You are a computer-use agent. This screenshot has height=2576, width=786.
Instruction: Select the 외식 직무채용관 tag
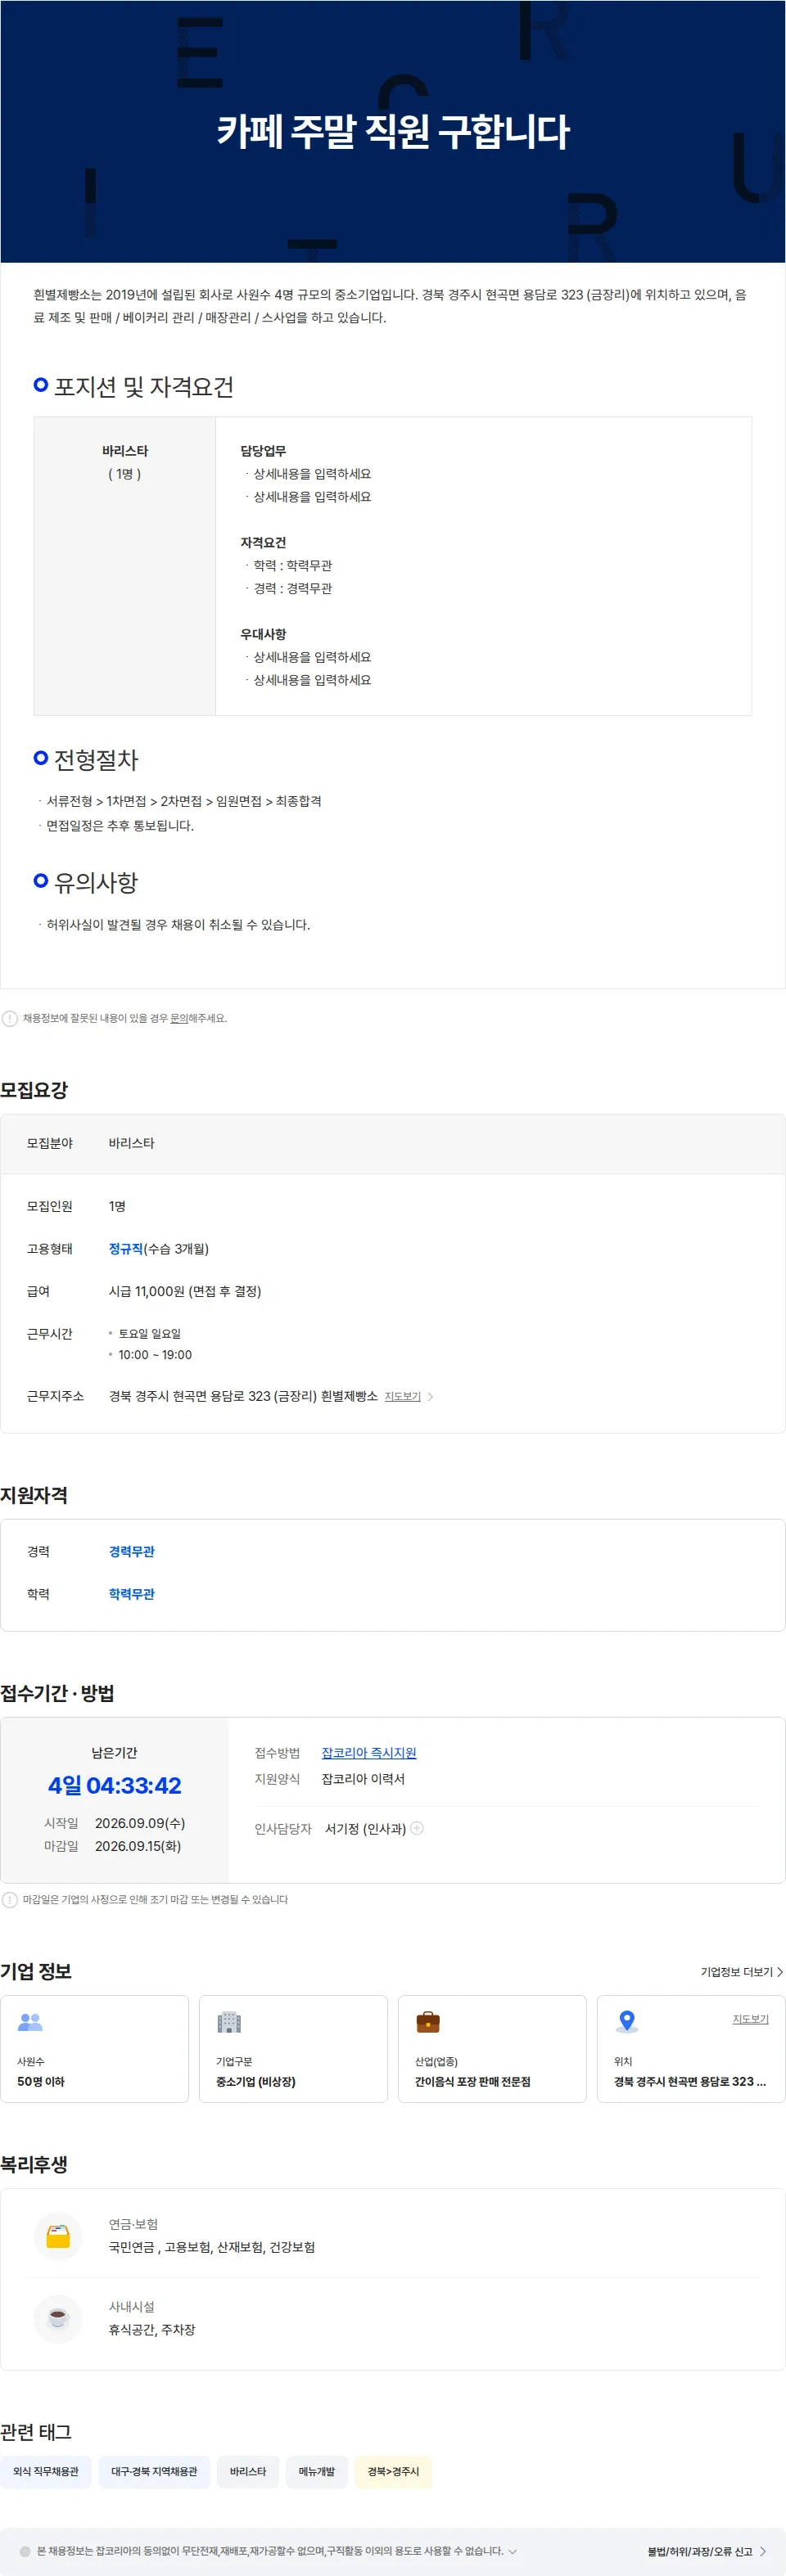point(46,2471)
